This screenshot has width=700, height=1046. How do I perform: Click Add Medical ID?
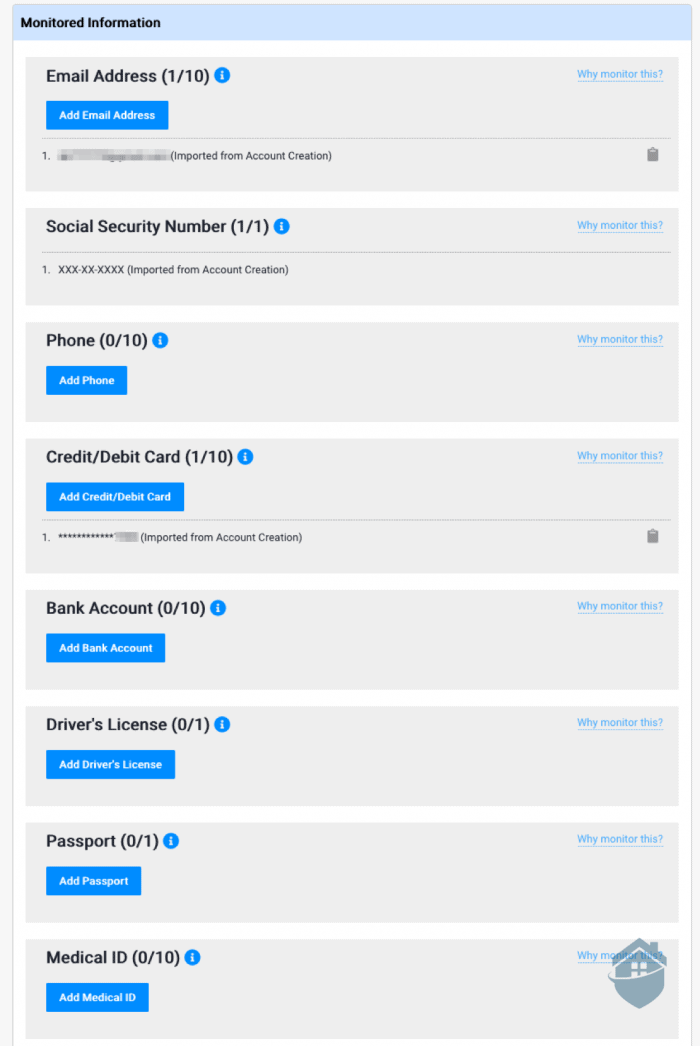[x=97, y=997]
